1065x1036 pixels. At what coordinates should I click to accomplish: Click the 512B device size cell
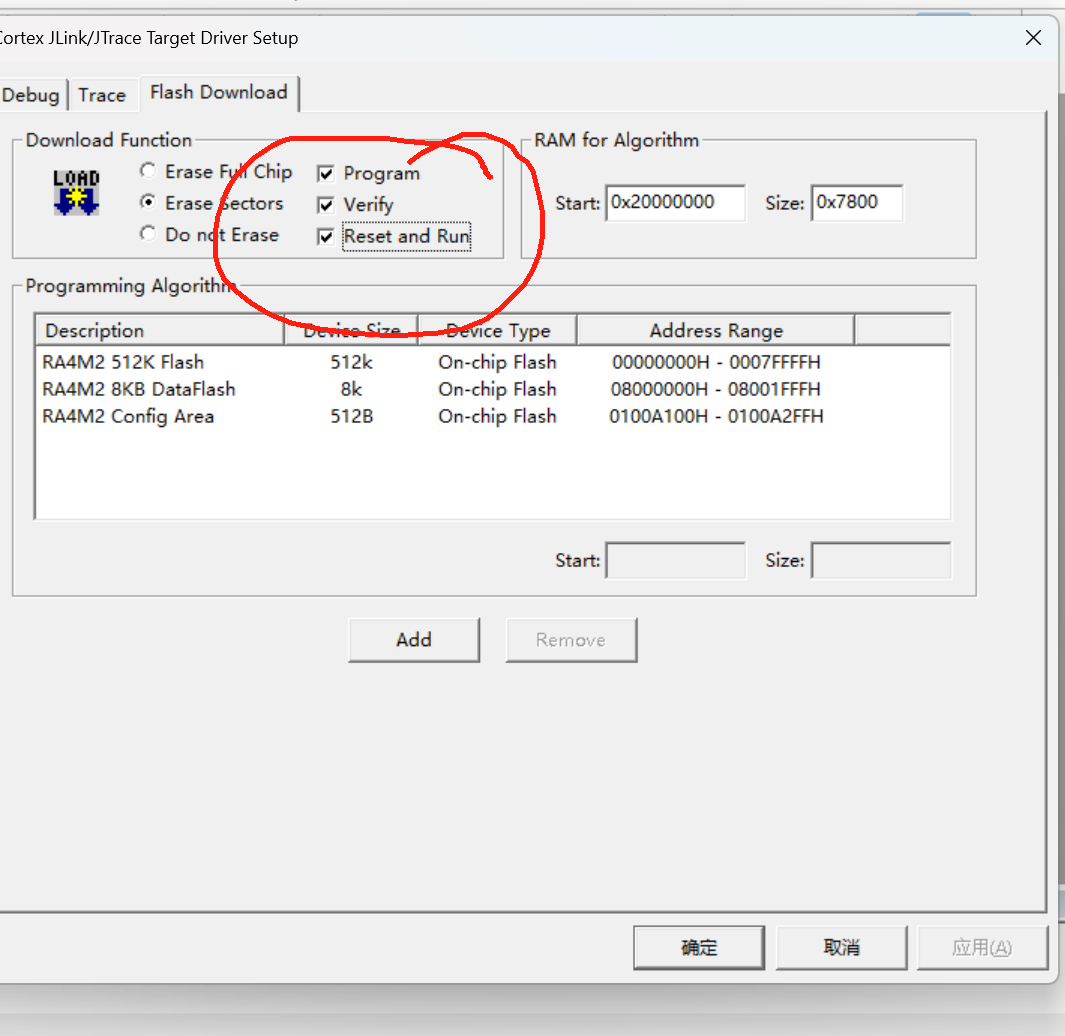[x=352, y=416]
